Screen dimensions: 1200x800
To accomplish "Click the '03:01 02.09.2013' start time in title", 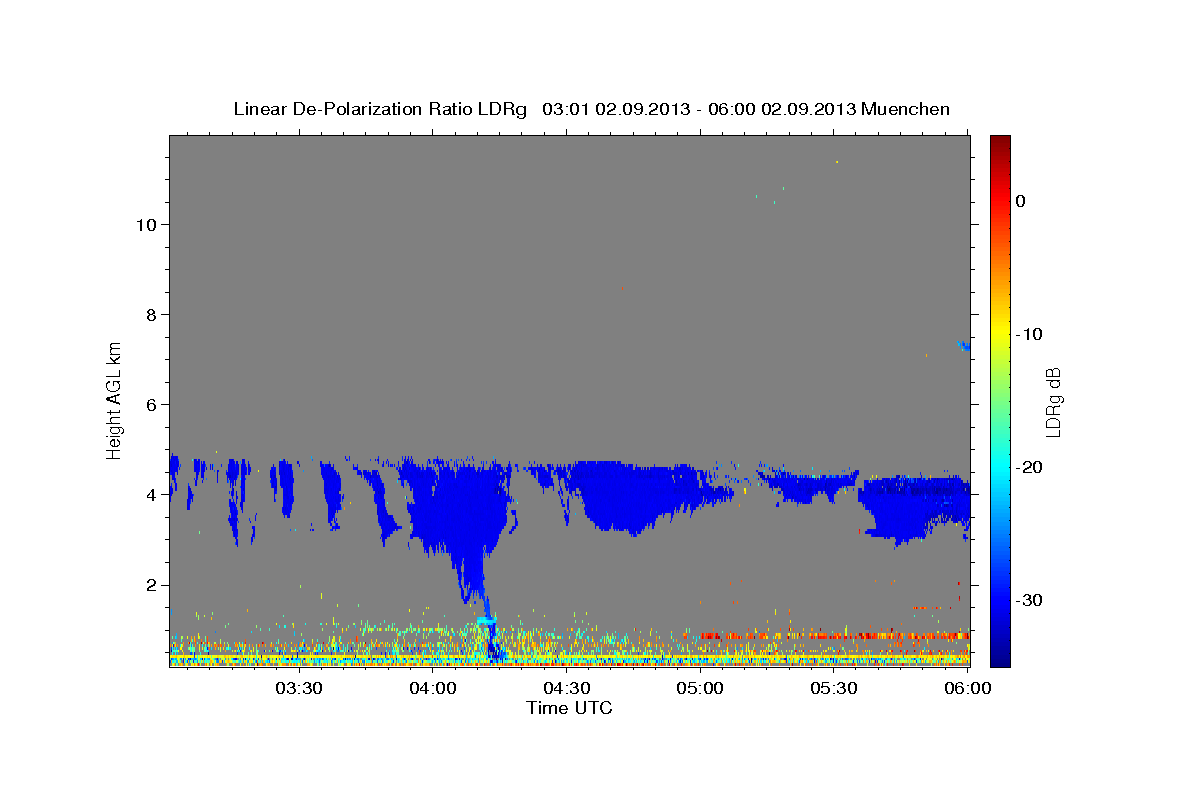I will coord(614,109).
